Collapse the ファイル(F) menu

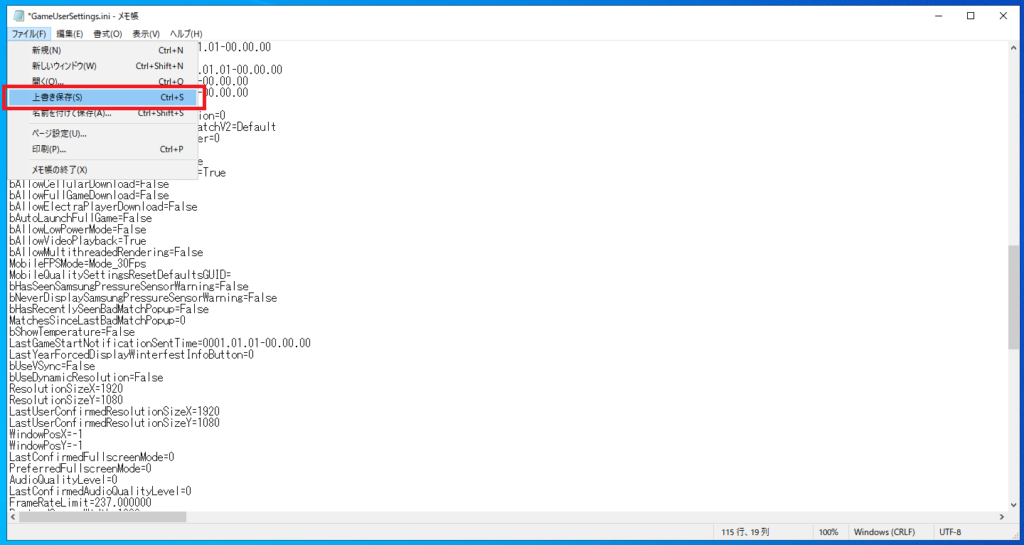(29, 34)
